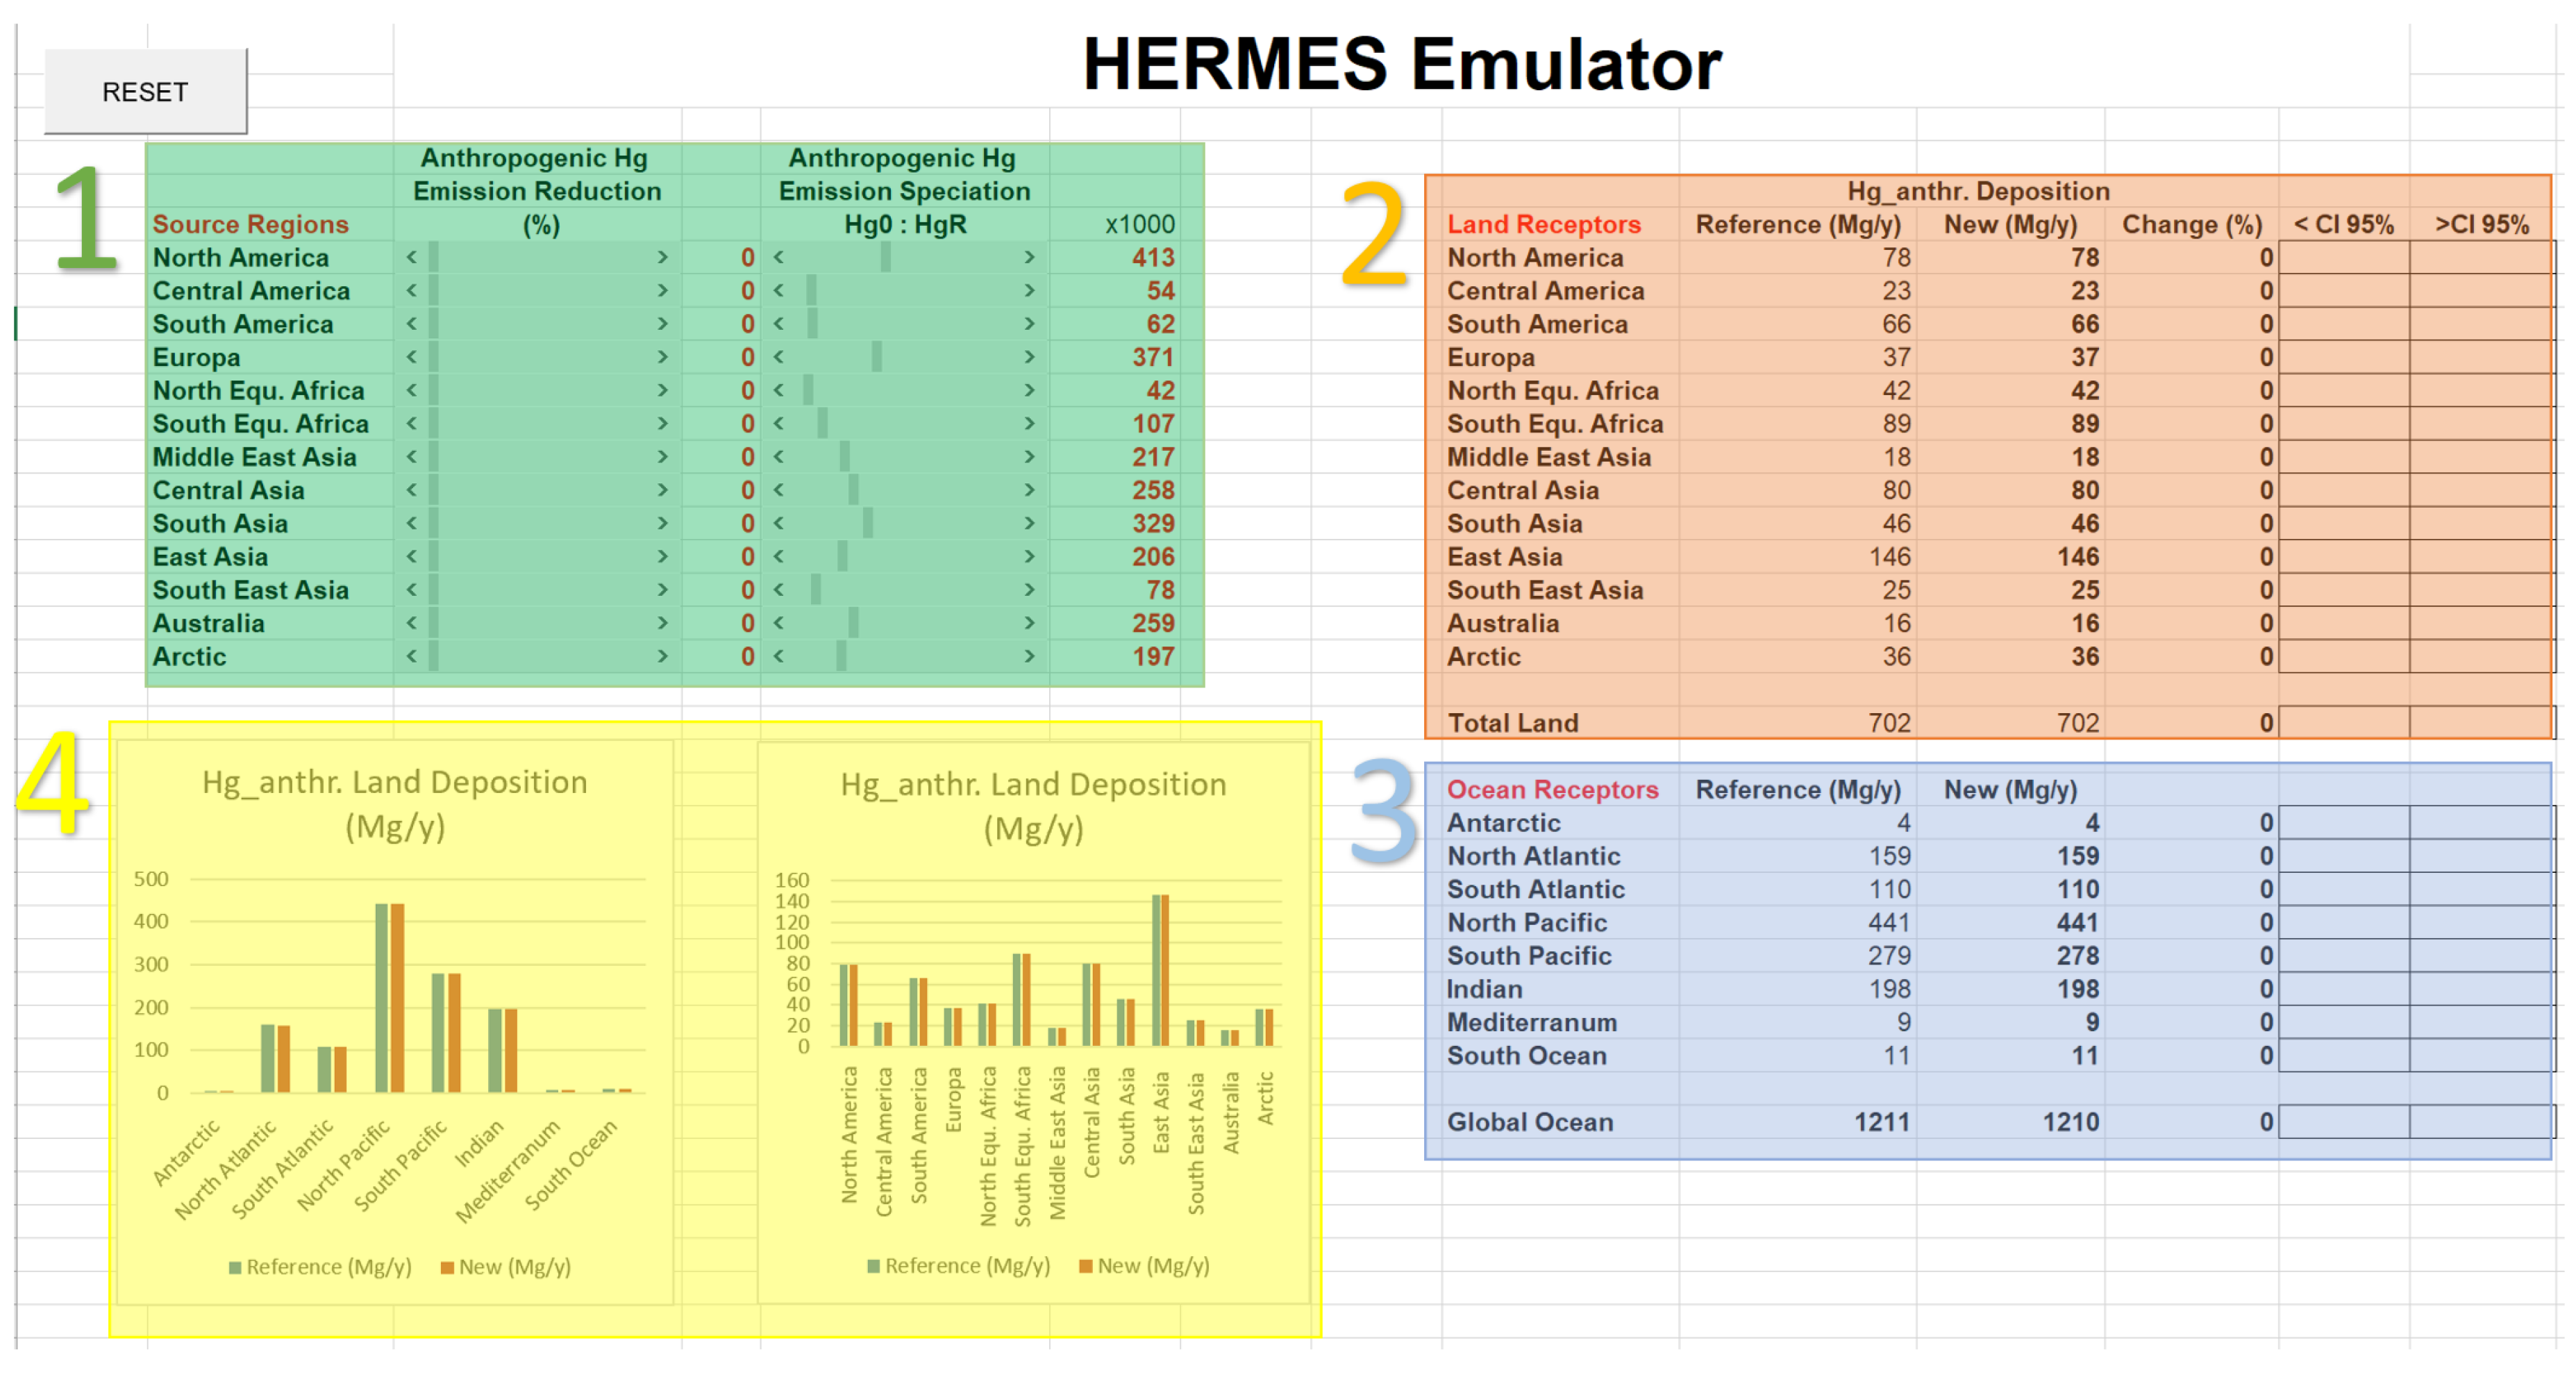Click right arrow of Middle East Asia reduction
The height and width of the screenshot is (1384, 2576).
(x=662, y=457)
